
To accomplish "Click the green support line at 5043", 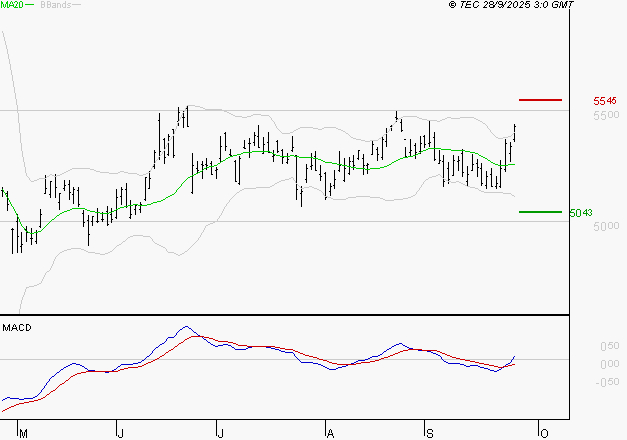I will tap(540, 212).
